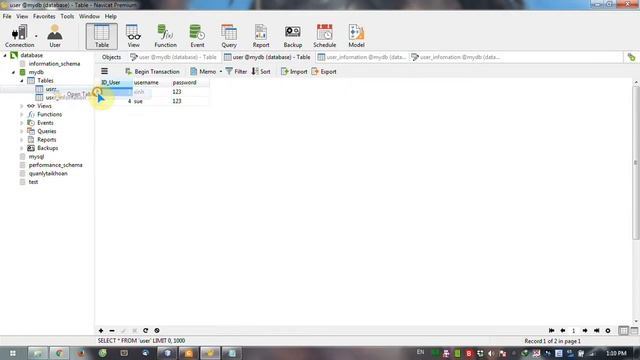This screenshot has width=640, height=360.
Task: Click the page number field showing 1
Action: 573,331
